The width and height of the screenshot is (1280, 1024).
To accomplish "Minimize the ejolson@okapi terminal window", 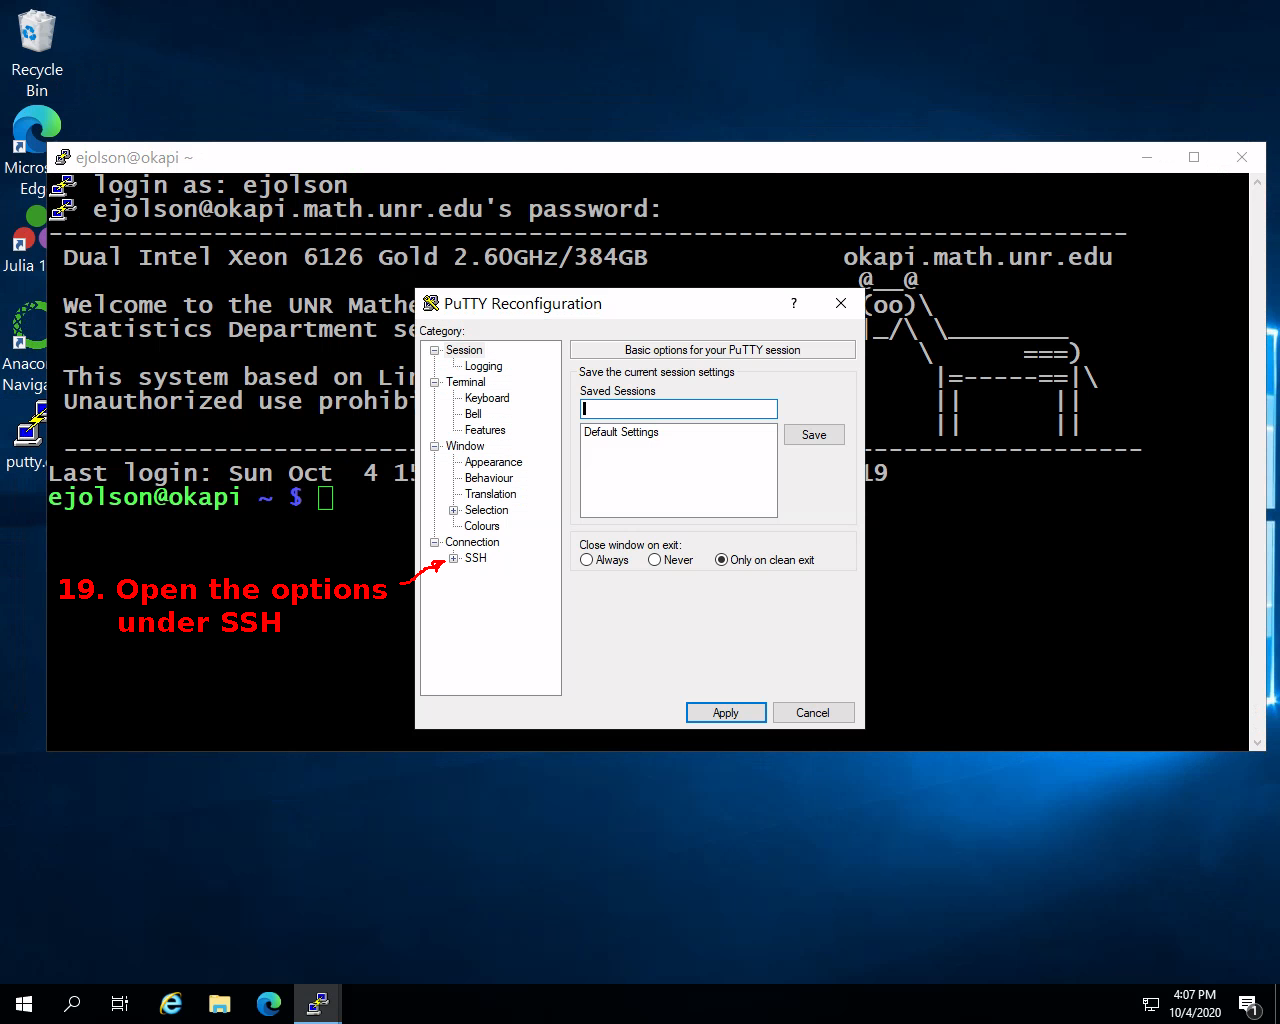I will pyautogui.click(x=1148, y=157).
